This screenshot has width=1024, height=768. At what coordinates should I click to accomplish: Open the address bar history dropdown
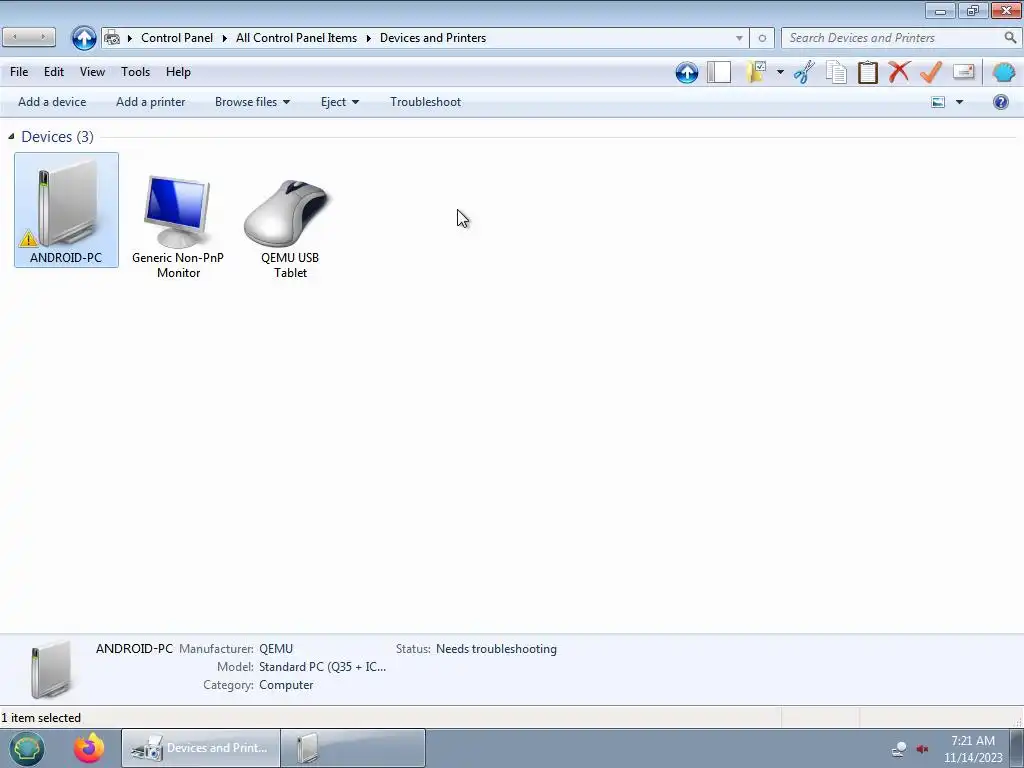[739, 38]
